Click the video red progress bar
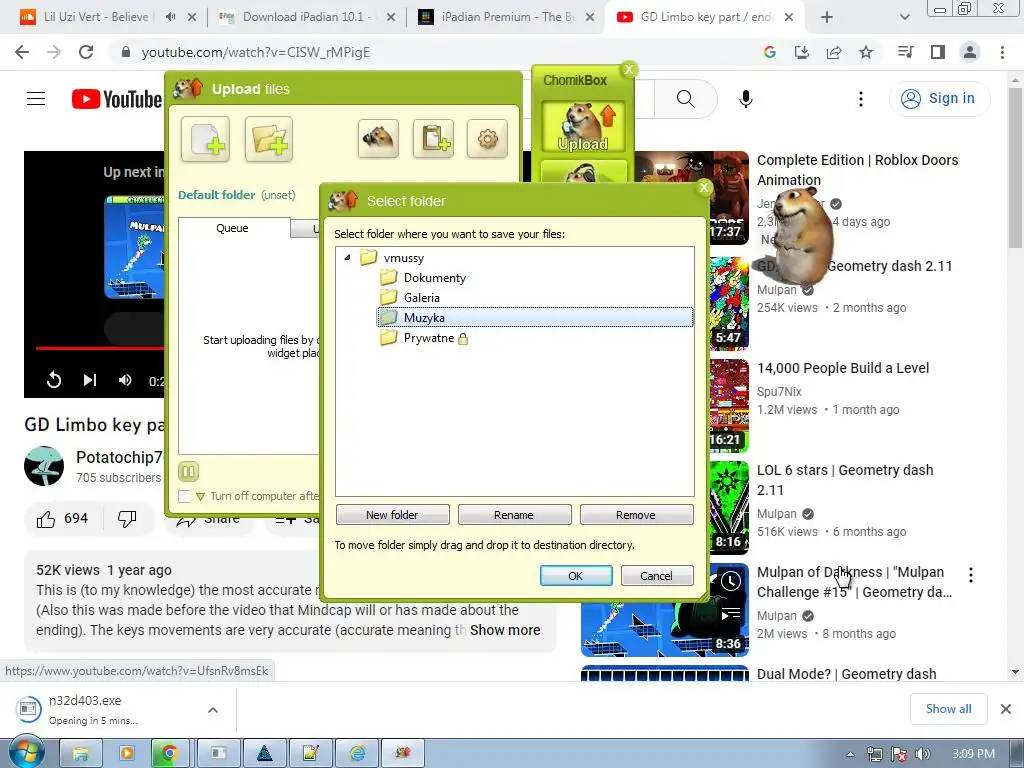 99,349
